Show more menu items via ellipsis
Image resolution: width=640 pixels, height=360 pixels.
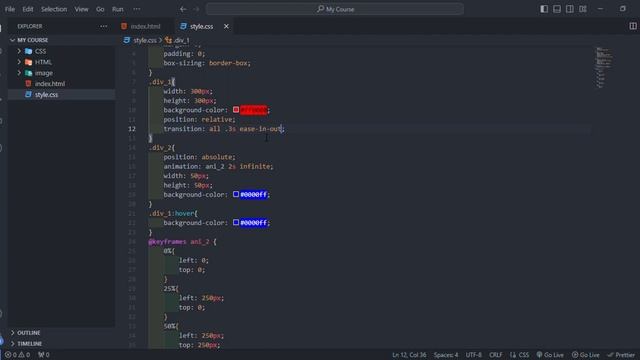coord(137,9)
